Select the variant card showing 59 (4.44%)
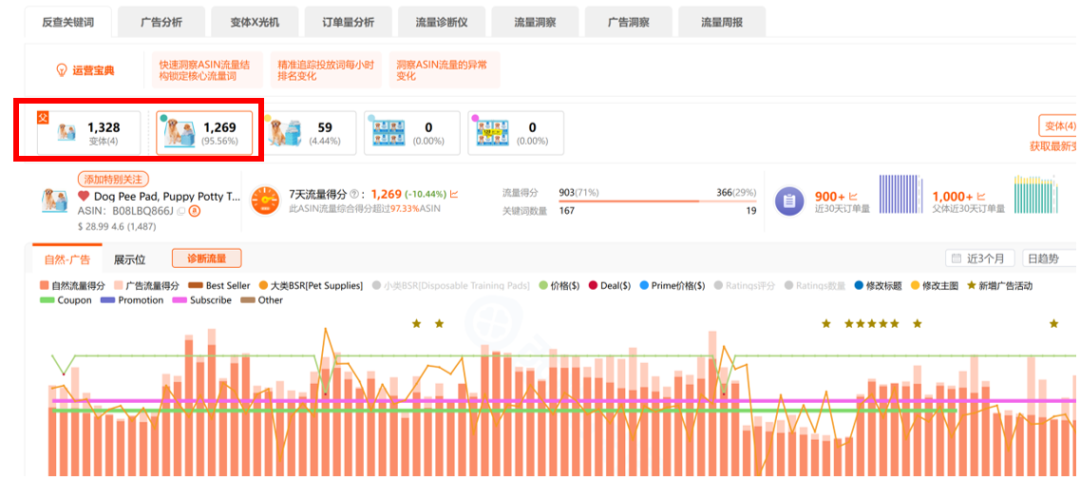The image size is (1080, 480). click(x=310, y=133)
